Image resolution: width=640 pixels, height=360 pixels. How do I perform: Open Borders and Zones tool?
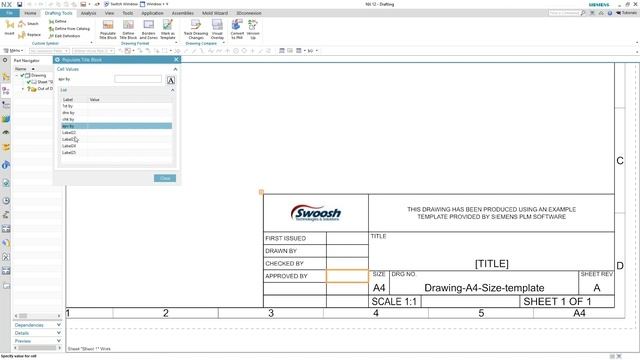(149, 29)
